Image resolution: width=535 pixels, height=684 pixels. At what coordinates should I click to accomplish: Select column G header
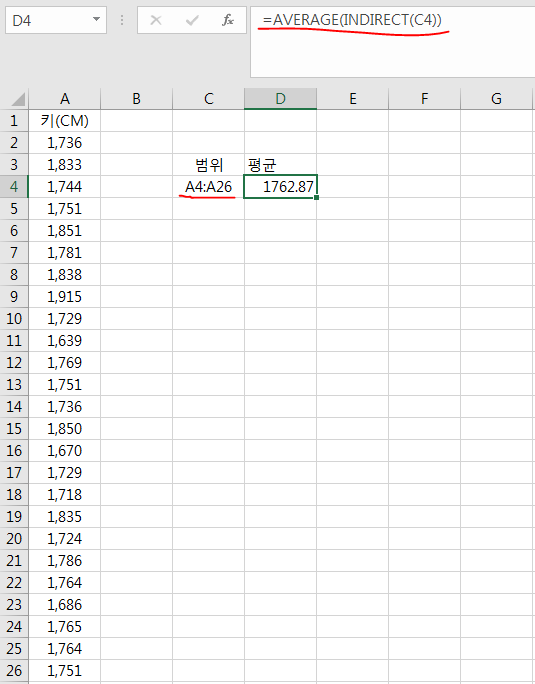497,99
